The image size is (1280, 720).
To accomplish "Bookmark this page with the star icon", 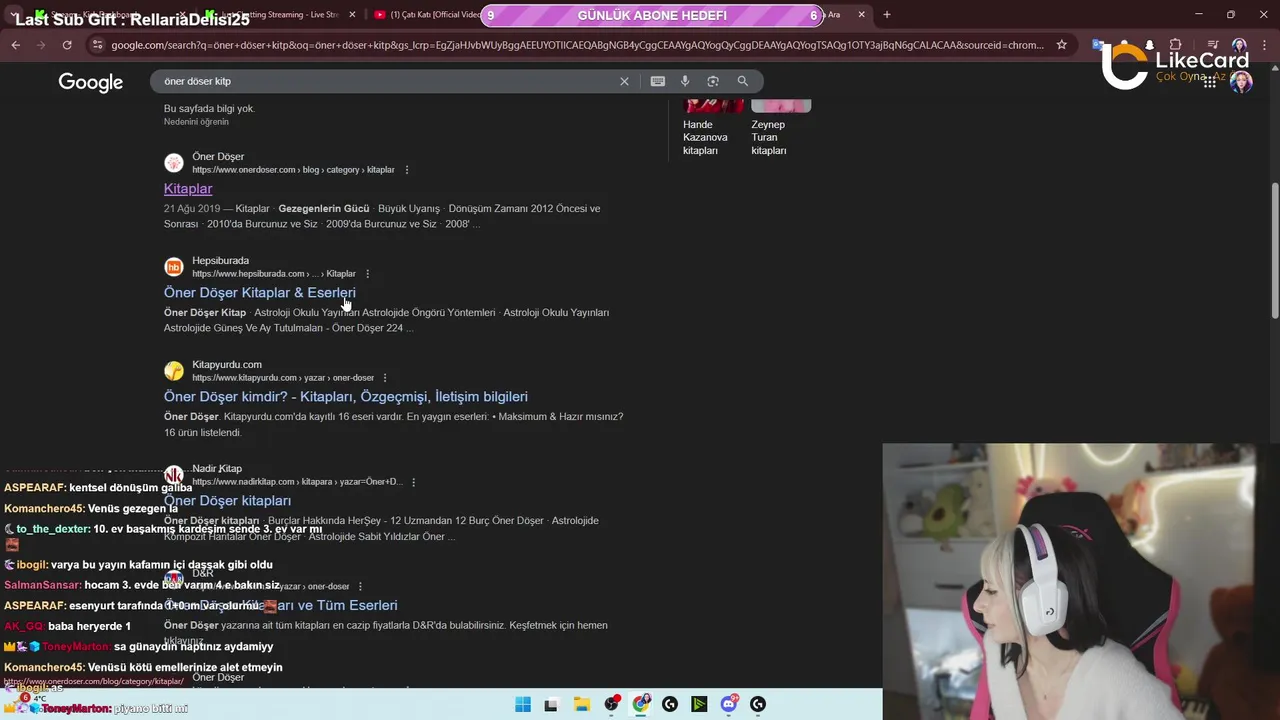I will [1061, 45].
